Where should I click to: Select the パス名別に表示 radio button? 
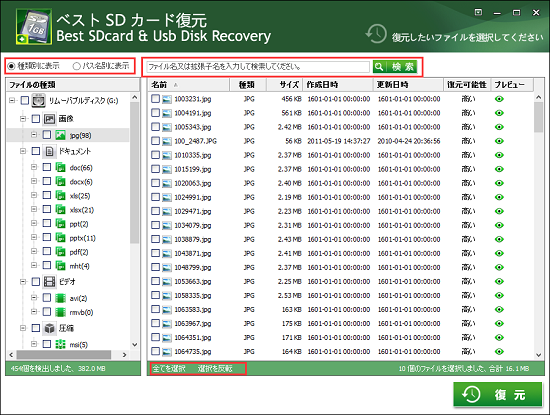[x=76, y=66]
